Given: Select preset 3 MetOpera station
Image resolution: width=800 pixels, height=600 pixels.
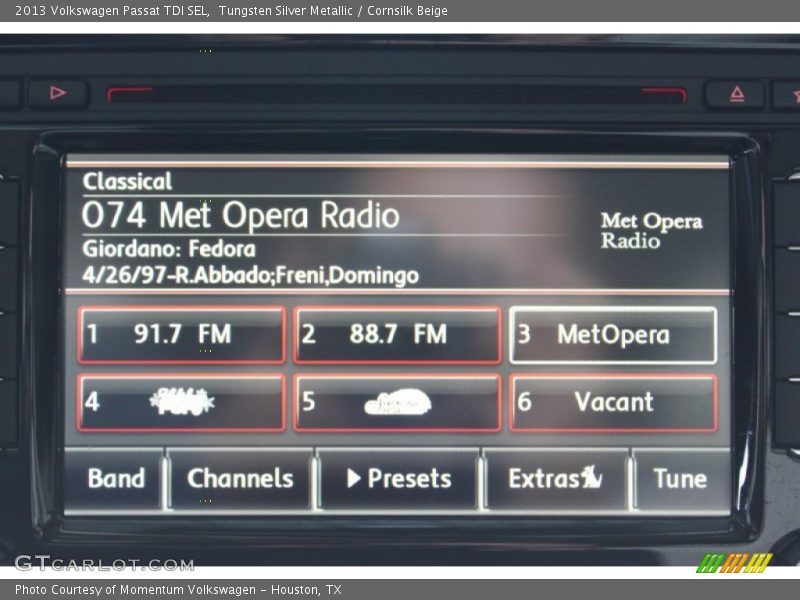Looking at the screenshot, I should [613, 335].
